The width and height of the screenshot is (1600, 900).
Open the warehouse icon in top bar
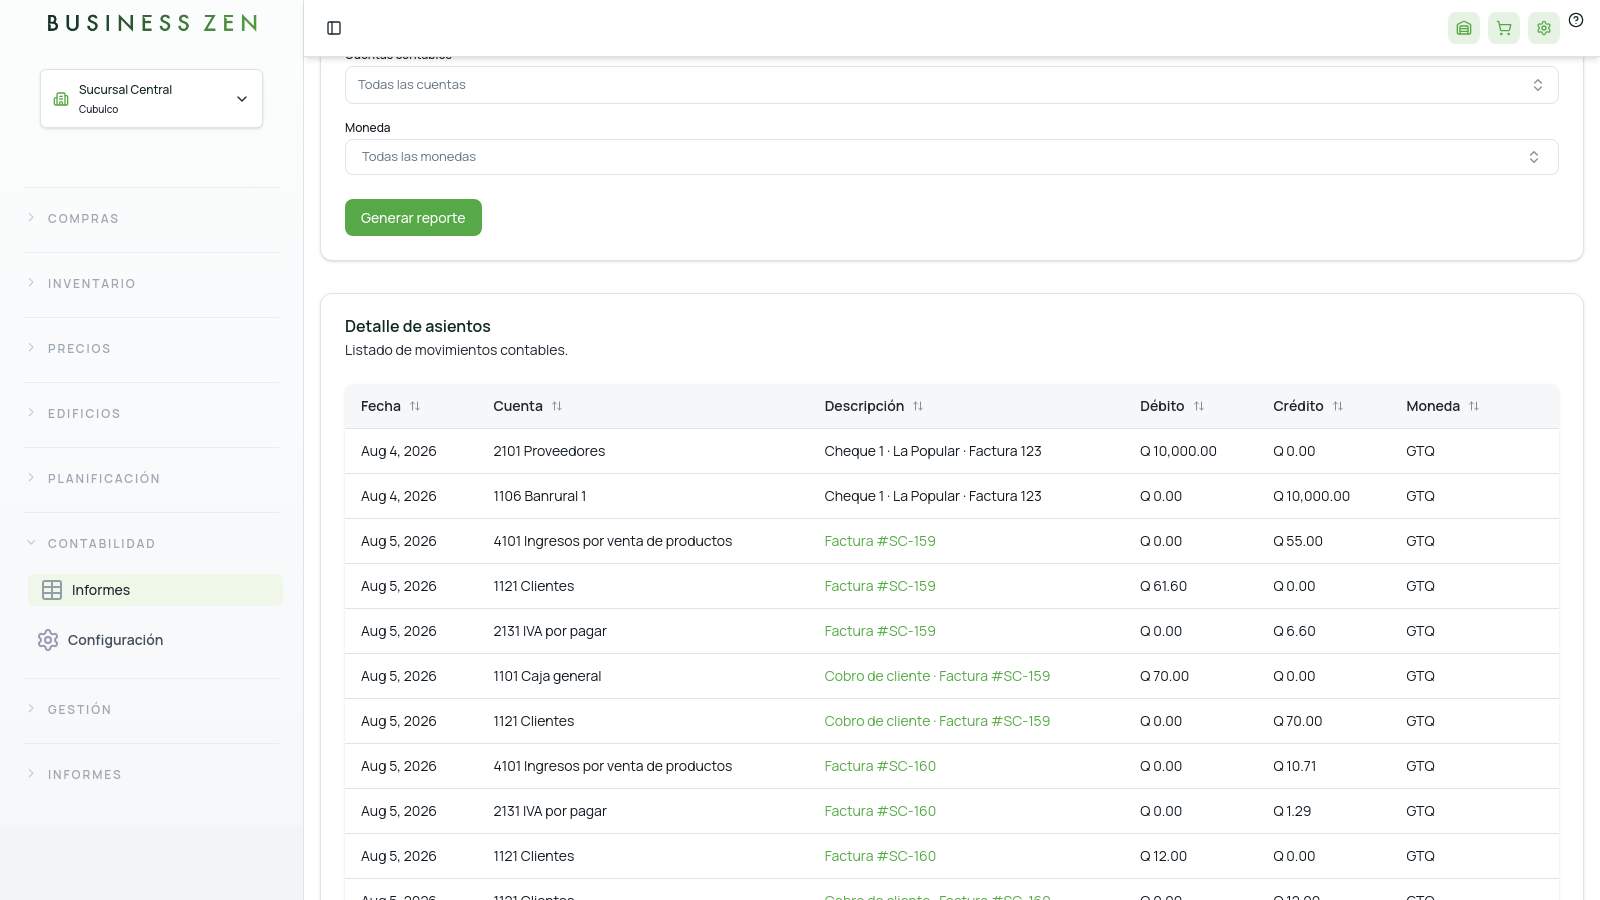(x=1464, y=28)
